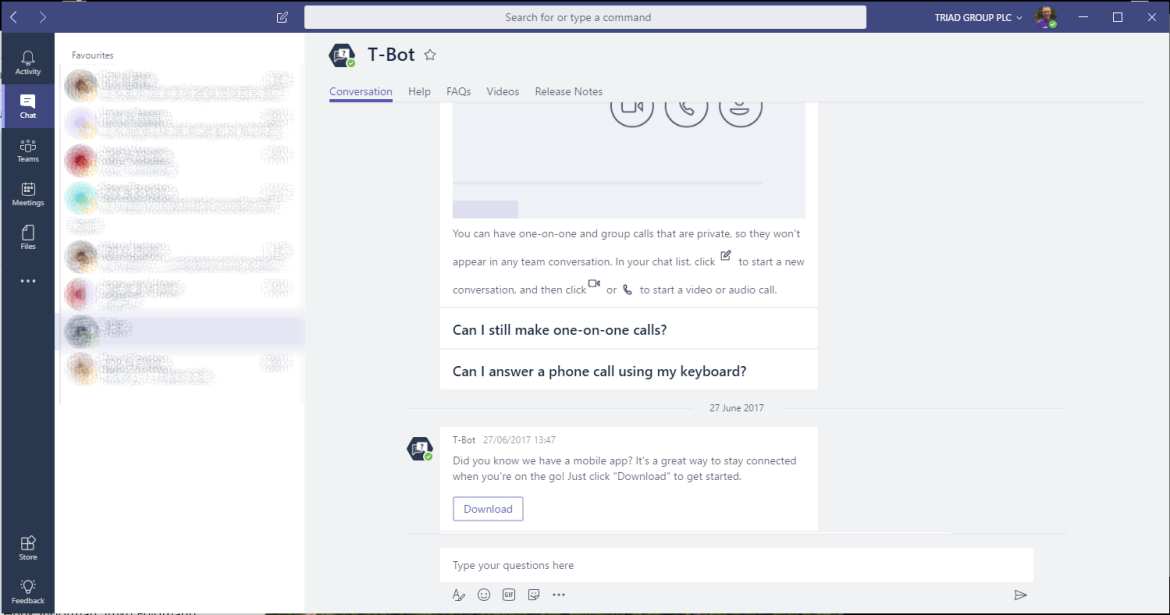The image size is (1170, 615).
Task: Switch to the Videos tab
Action: point(502,91)
